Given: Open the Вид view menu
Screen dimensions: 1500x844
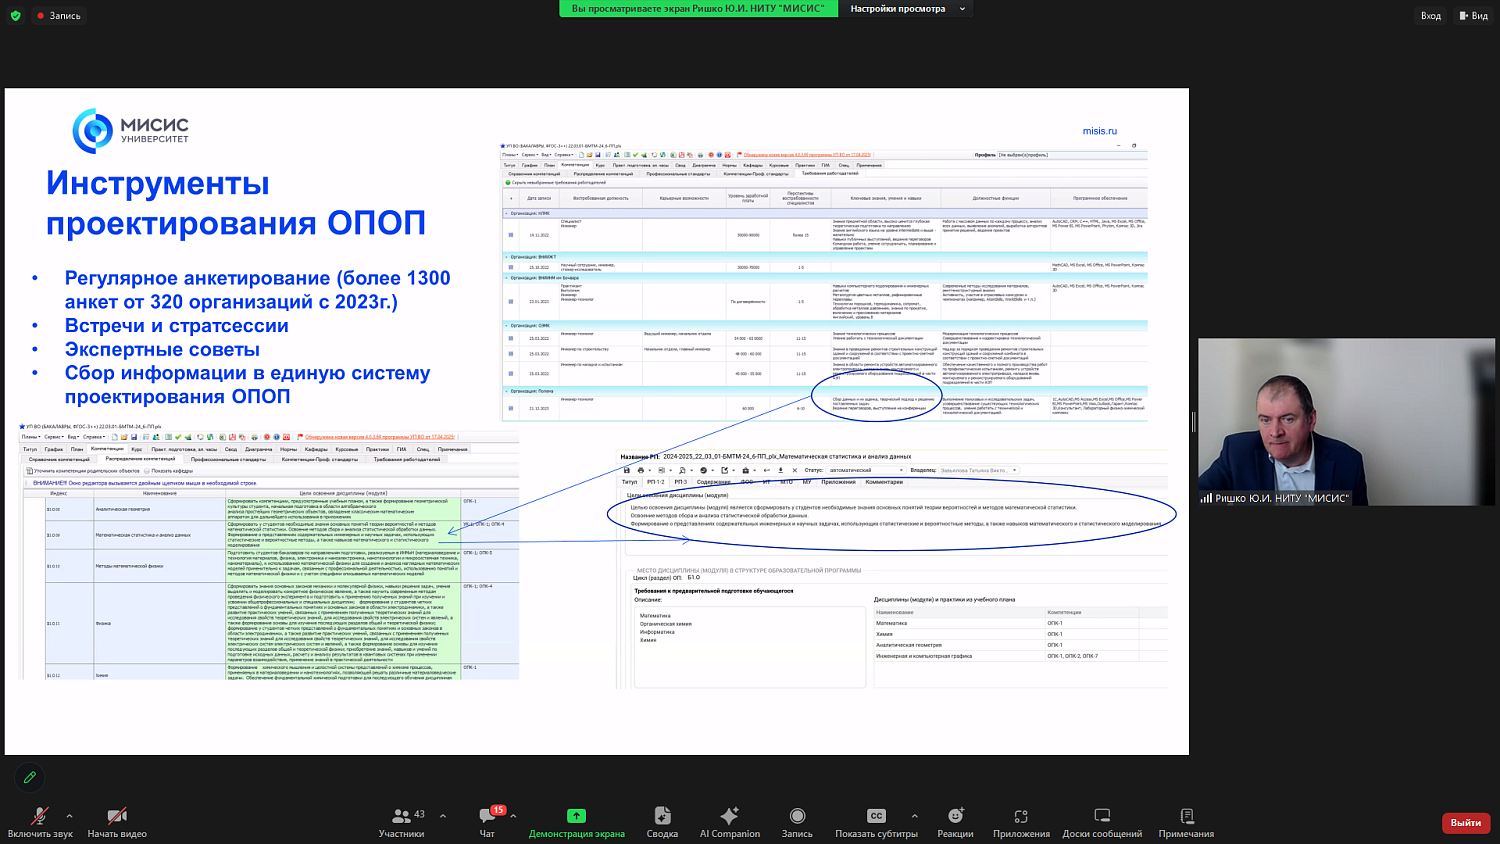Looking at the screenshot, I should (x=1473, y=15).
